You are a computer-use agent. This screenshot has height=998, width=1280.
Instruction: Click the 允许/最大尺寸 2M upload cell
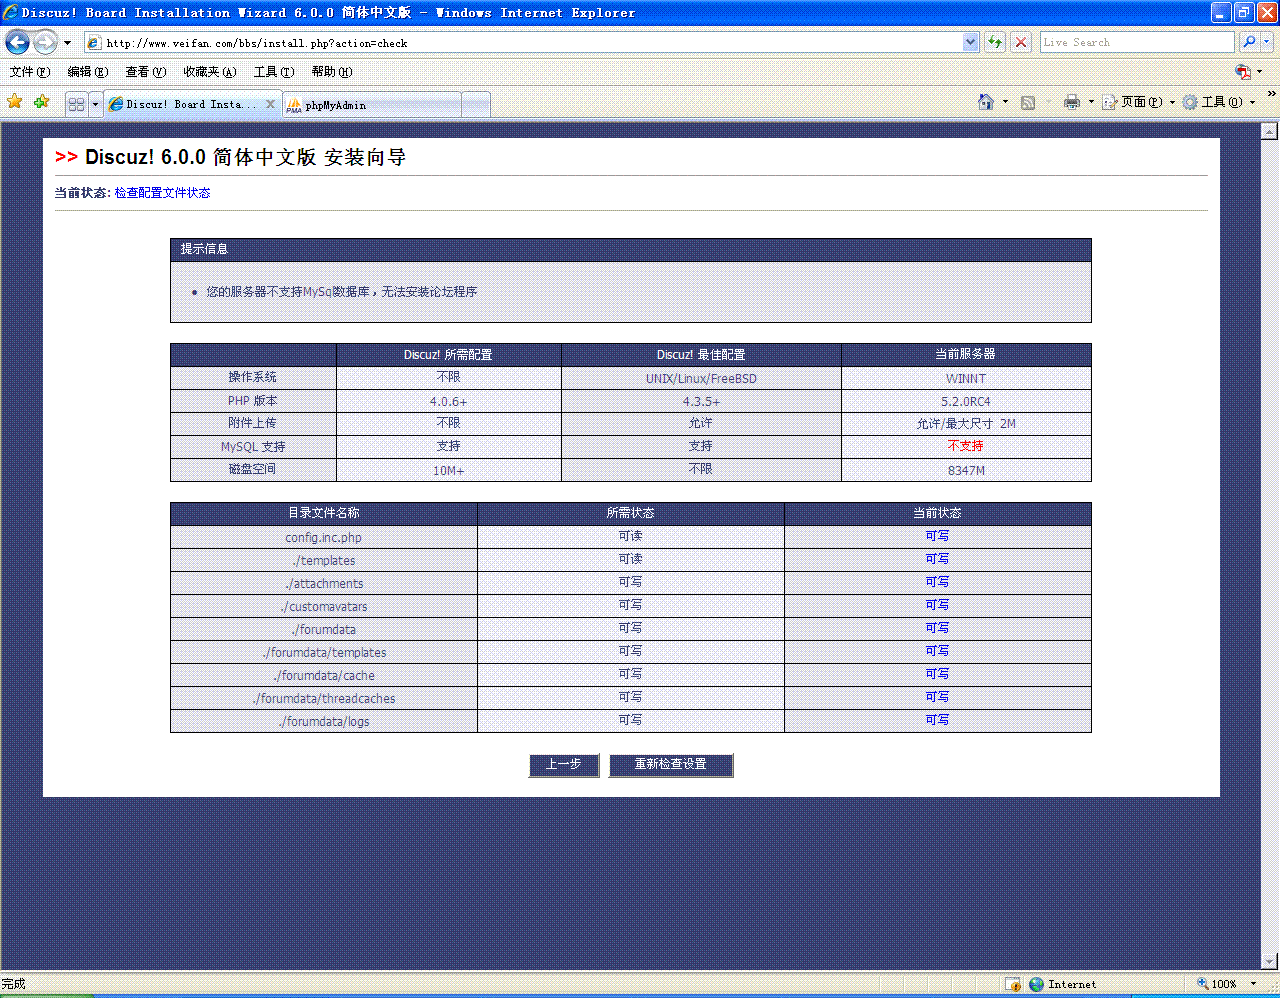[x=966, y=424]
